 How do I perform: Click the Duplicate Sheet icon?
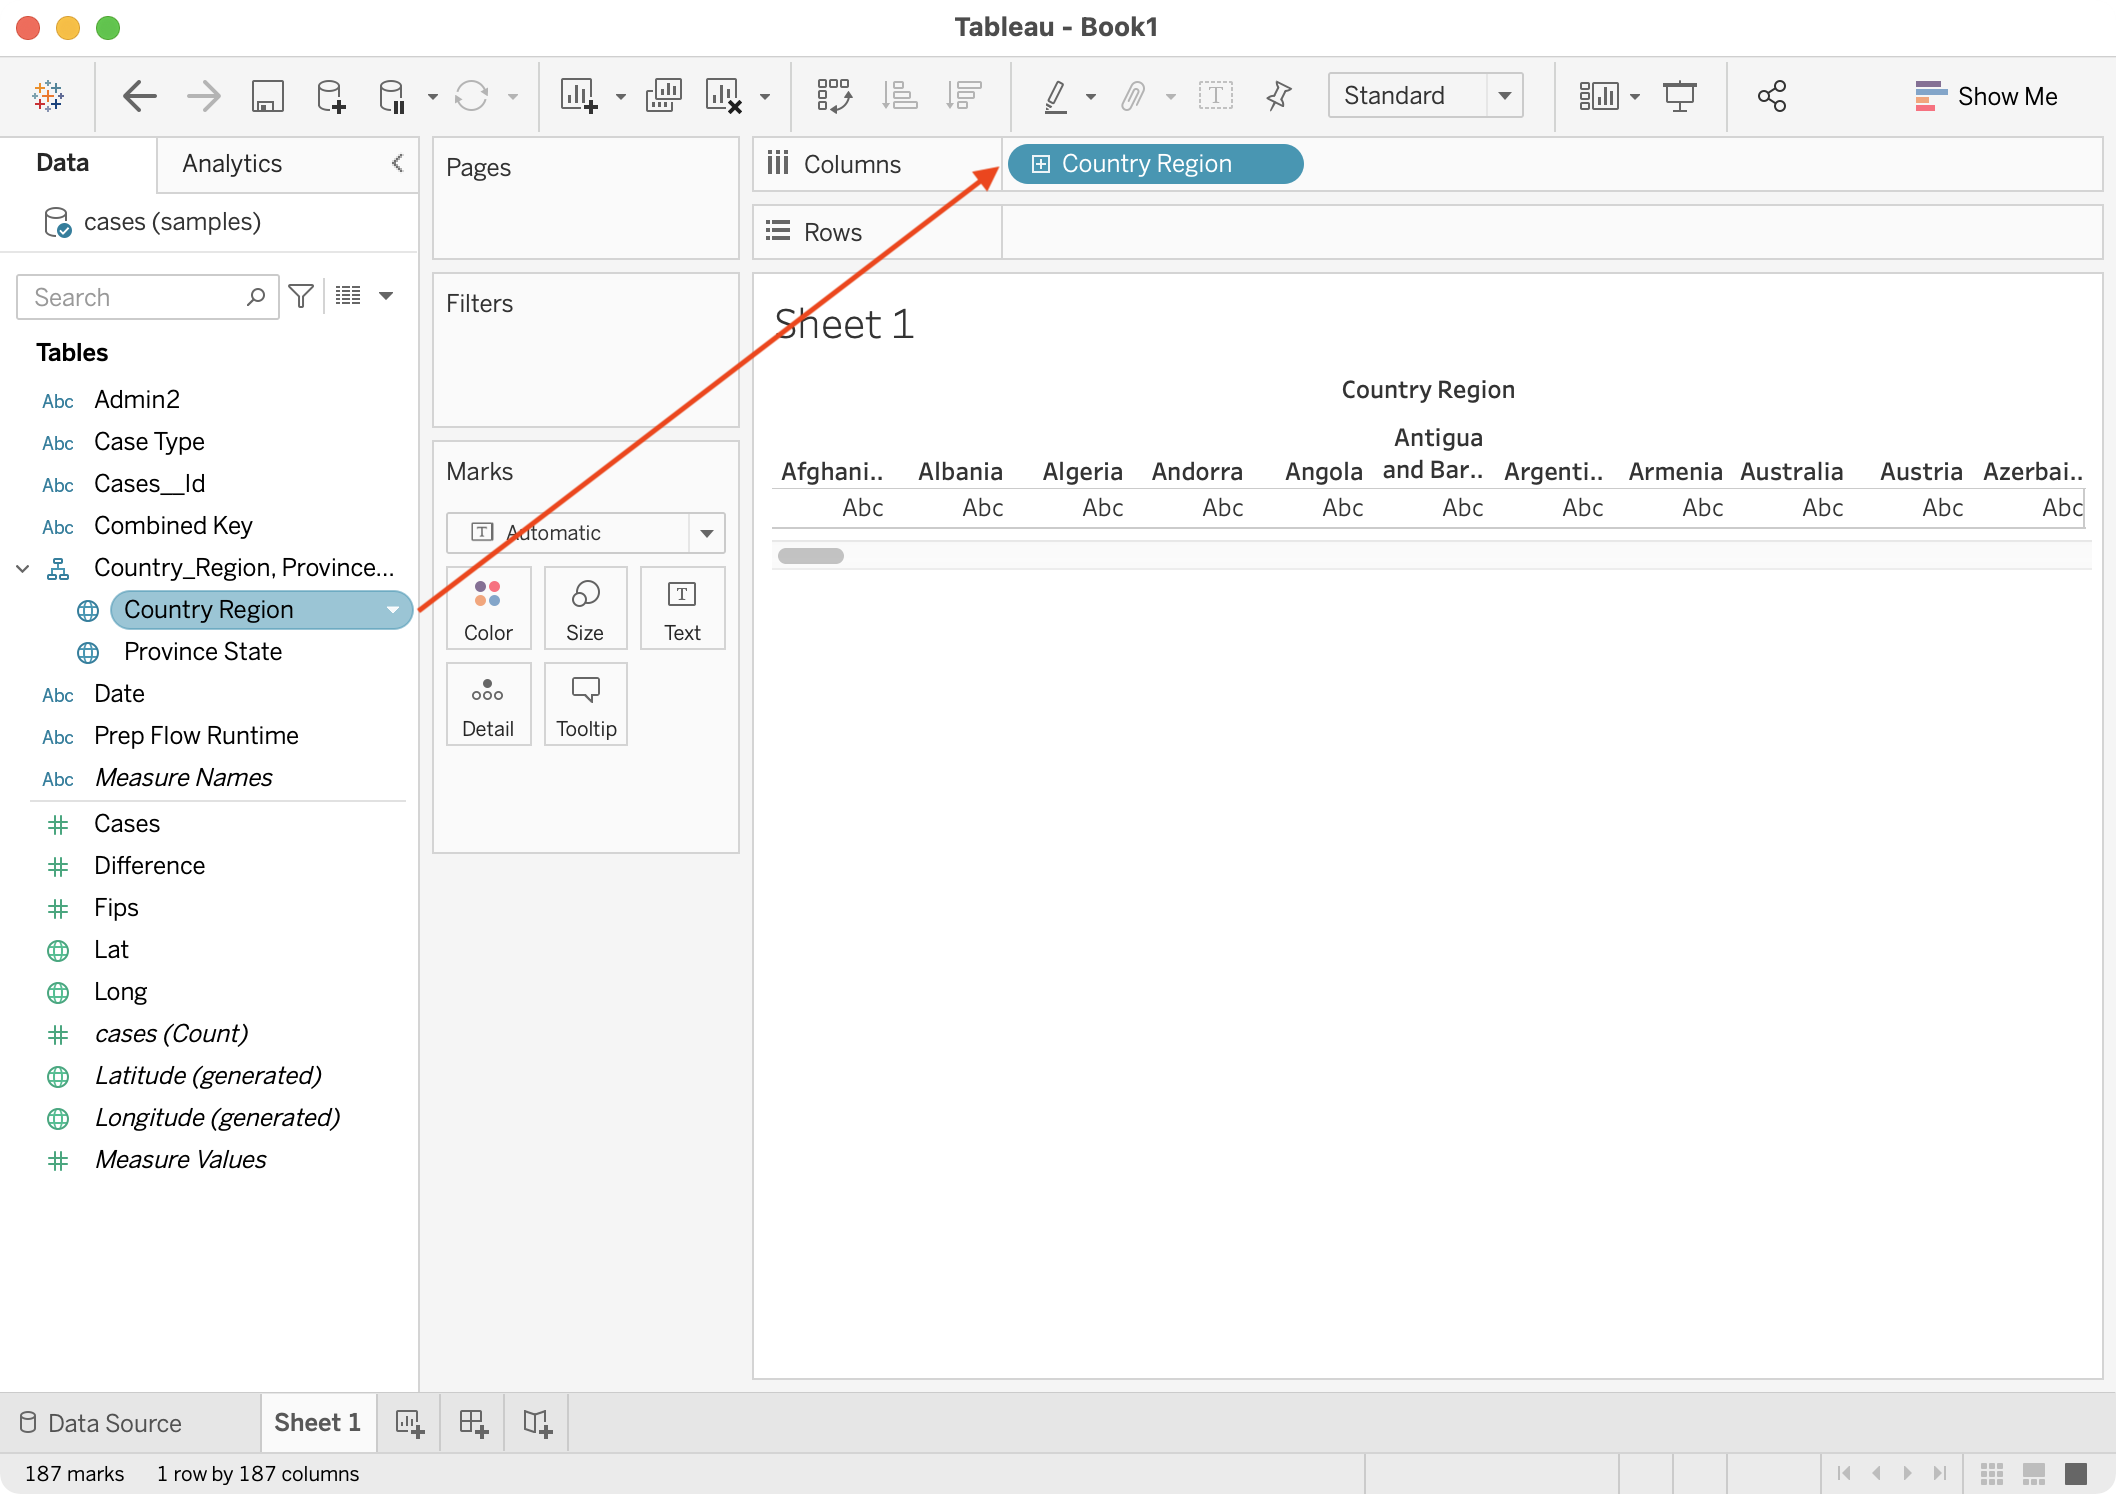coord(663,96)
